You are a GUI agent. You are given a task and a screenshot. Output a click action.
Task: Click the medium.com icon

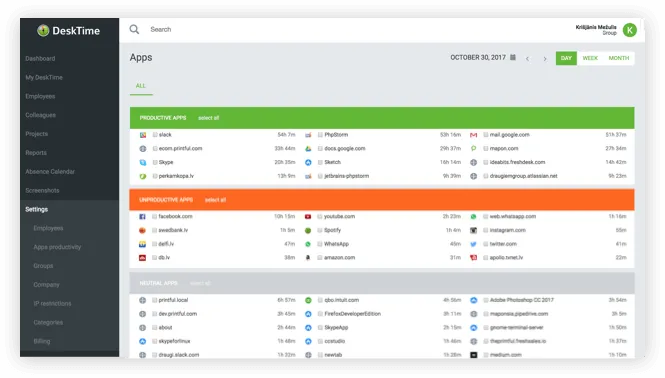(x=474, y=355)
